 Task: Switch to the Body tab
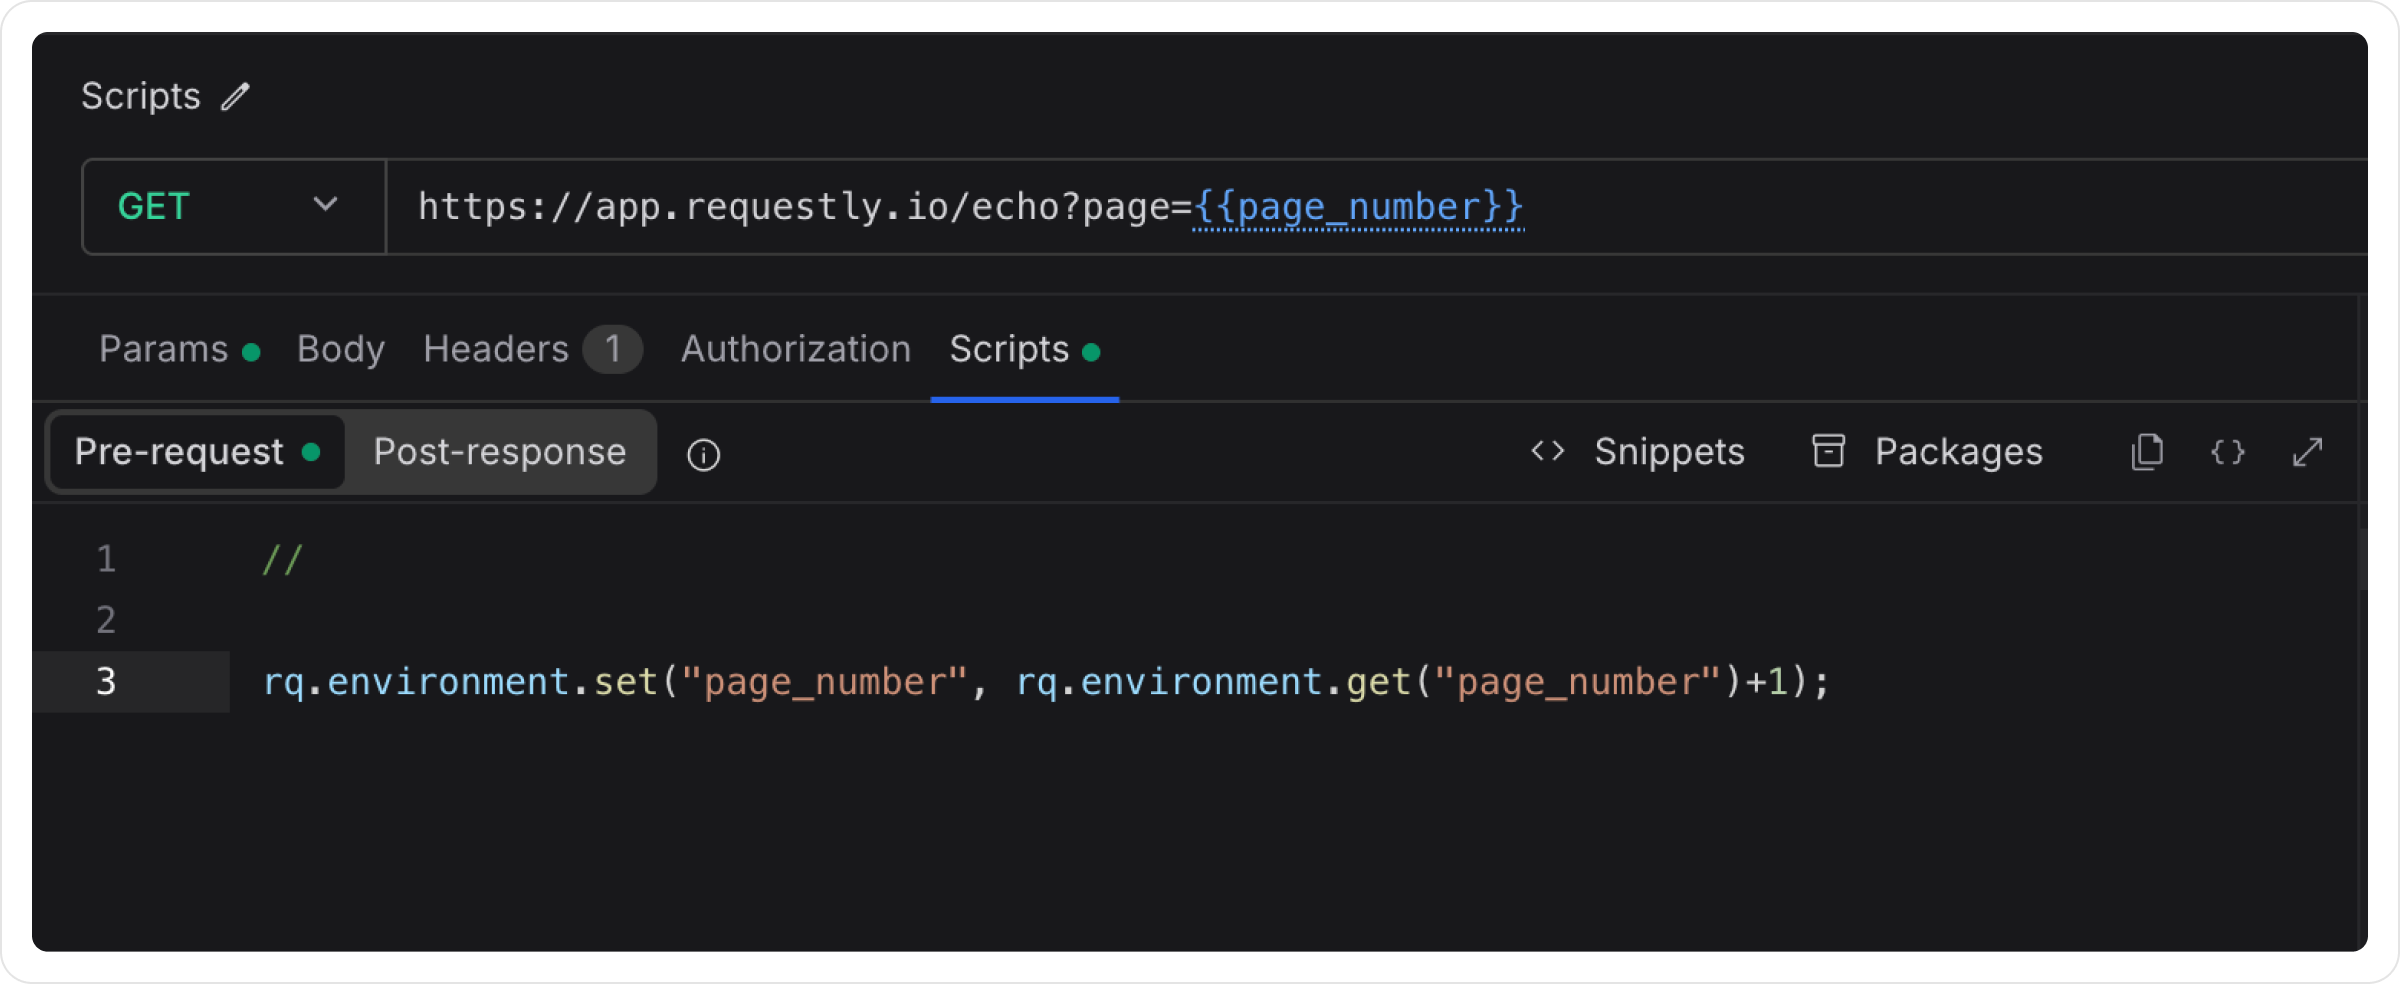point(340,349)
